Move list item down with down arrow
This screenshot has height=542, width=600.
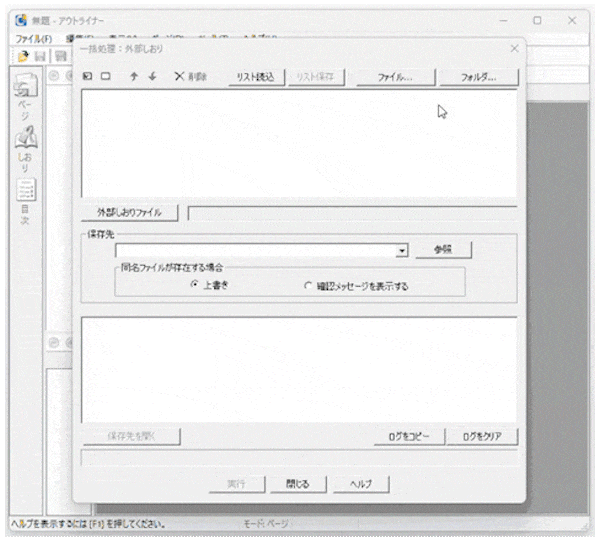coord(152,76)
